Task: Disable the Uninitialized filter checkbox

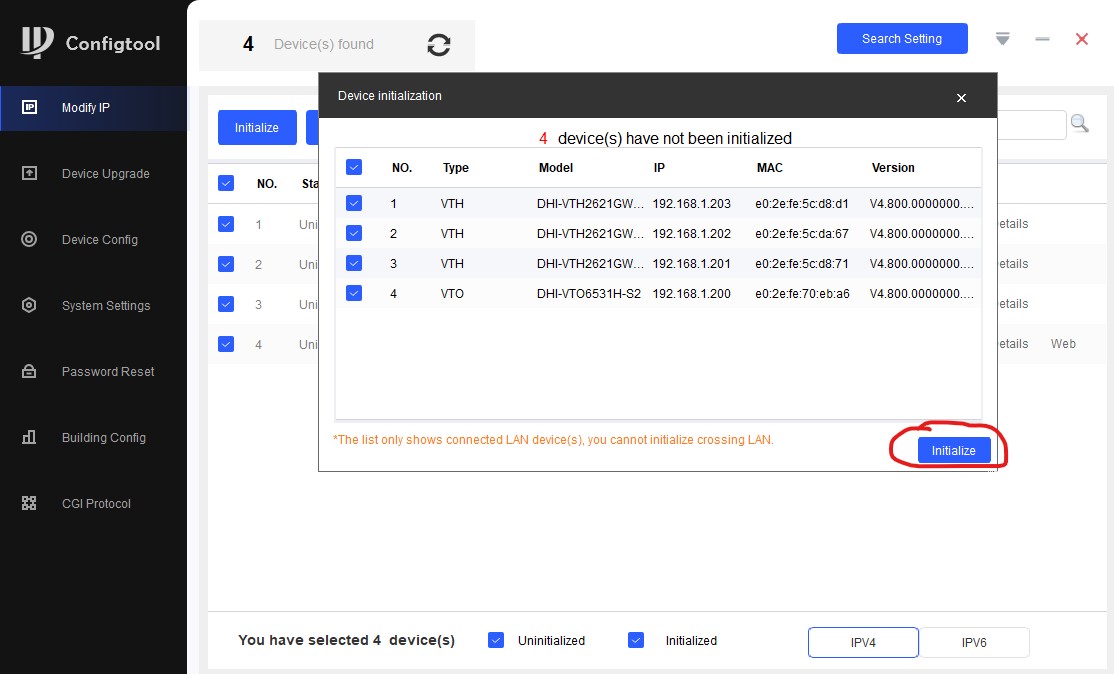Action: [496, 641]
